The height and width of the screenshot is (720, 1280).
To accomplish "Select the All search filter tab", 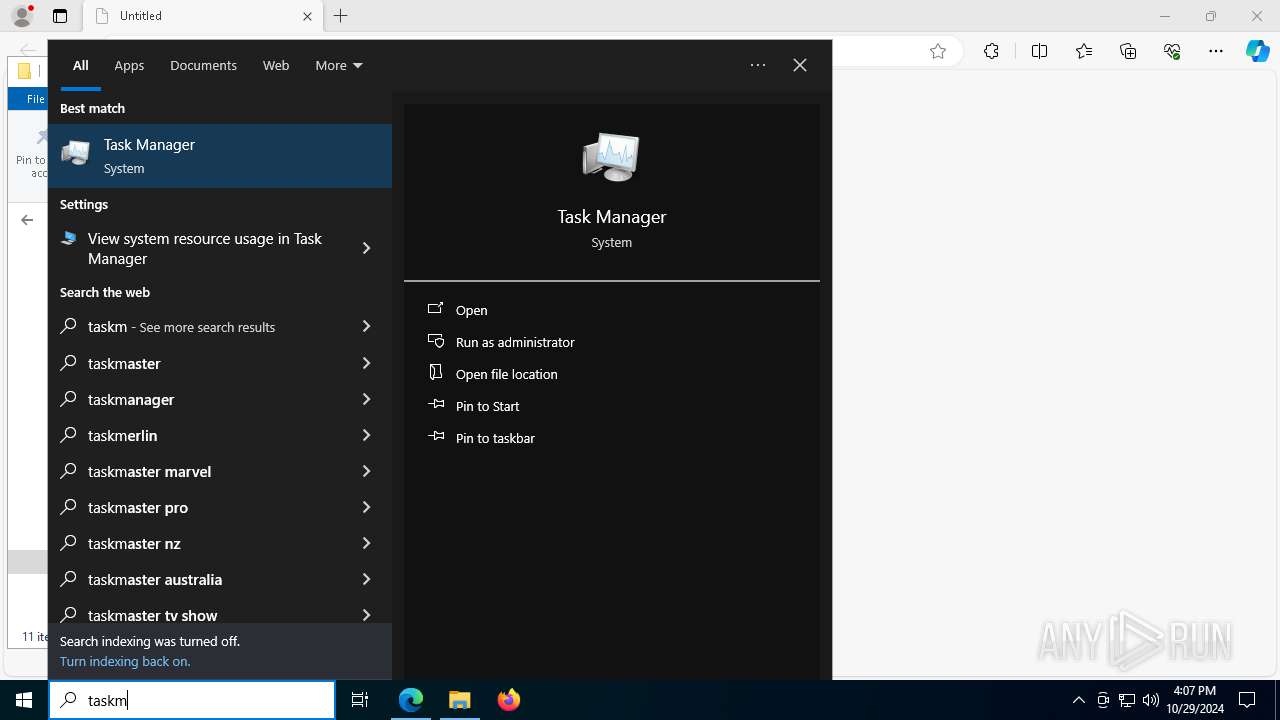I will click(x=81, y=65).
